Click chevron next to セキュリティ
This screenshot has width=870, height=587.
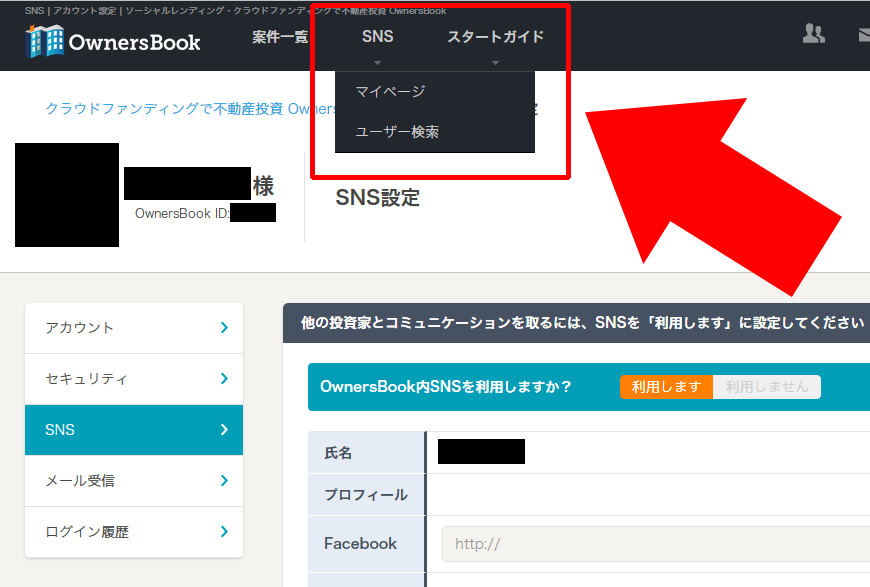tap(224, 378)
